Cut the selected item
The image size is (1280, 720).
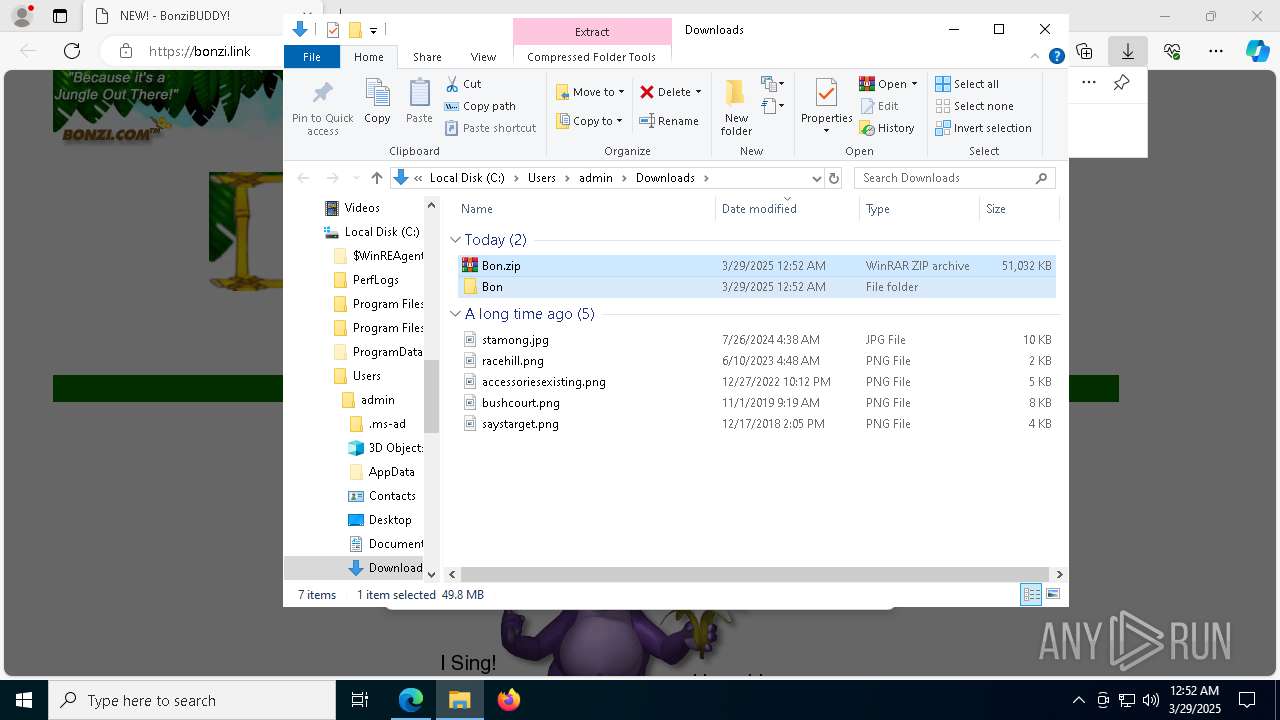tap(463, 84)
